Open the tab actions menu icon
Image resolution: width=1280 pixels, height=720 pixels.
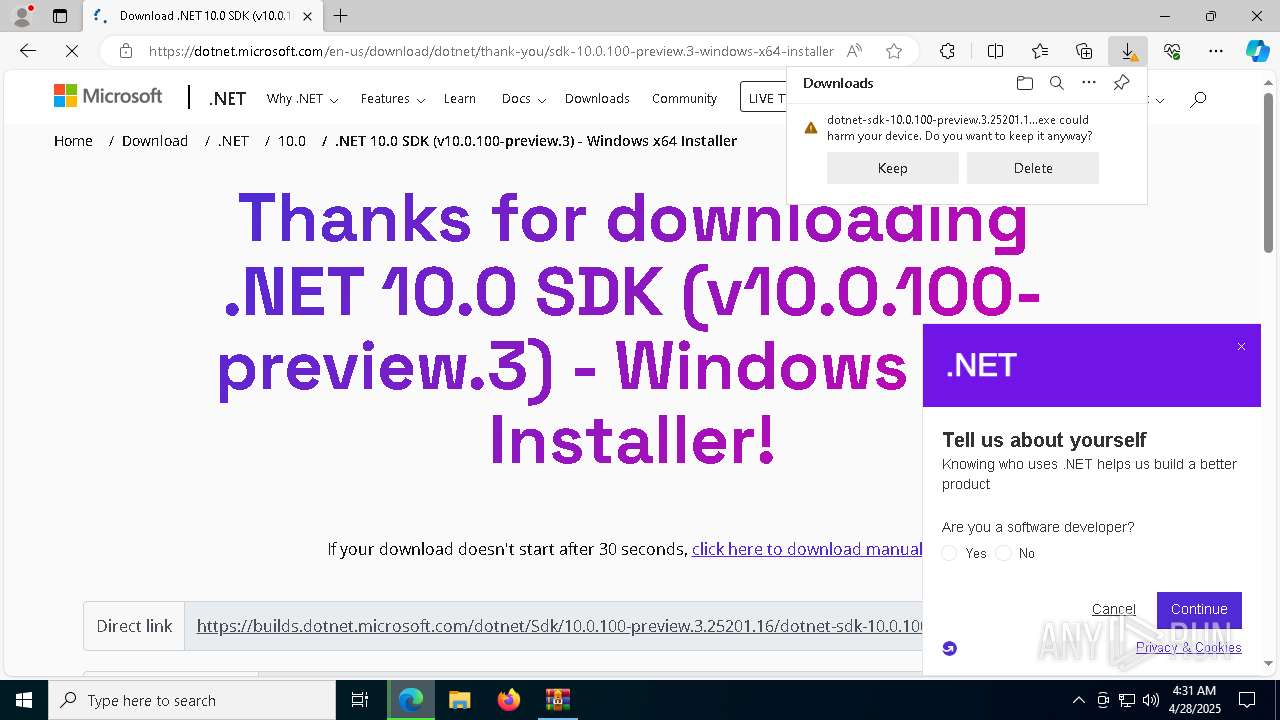pyautogui.click(x=60, y=16)
